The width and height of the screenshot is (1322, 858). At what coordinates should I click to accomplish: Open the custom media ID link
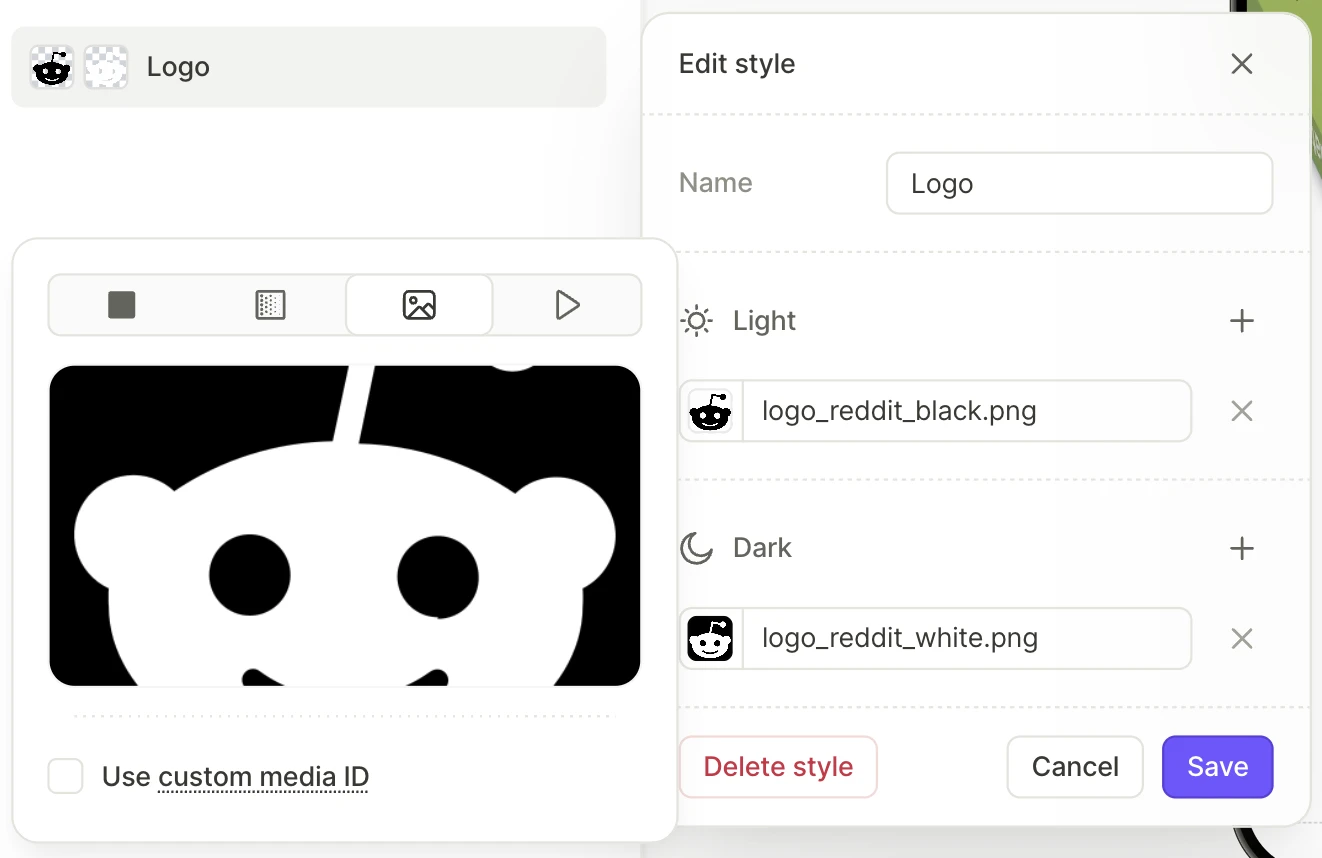[x=264, y=777]
